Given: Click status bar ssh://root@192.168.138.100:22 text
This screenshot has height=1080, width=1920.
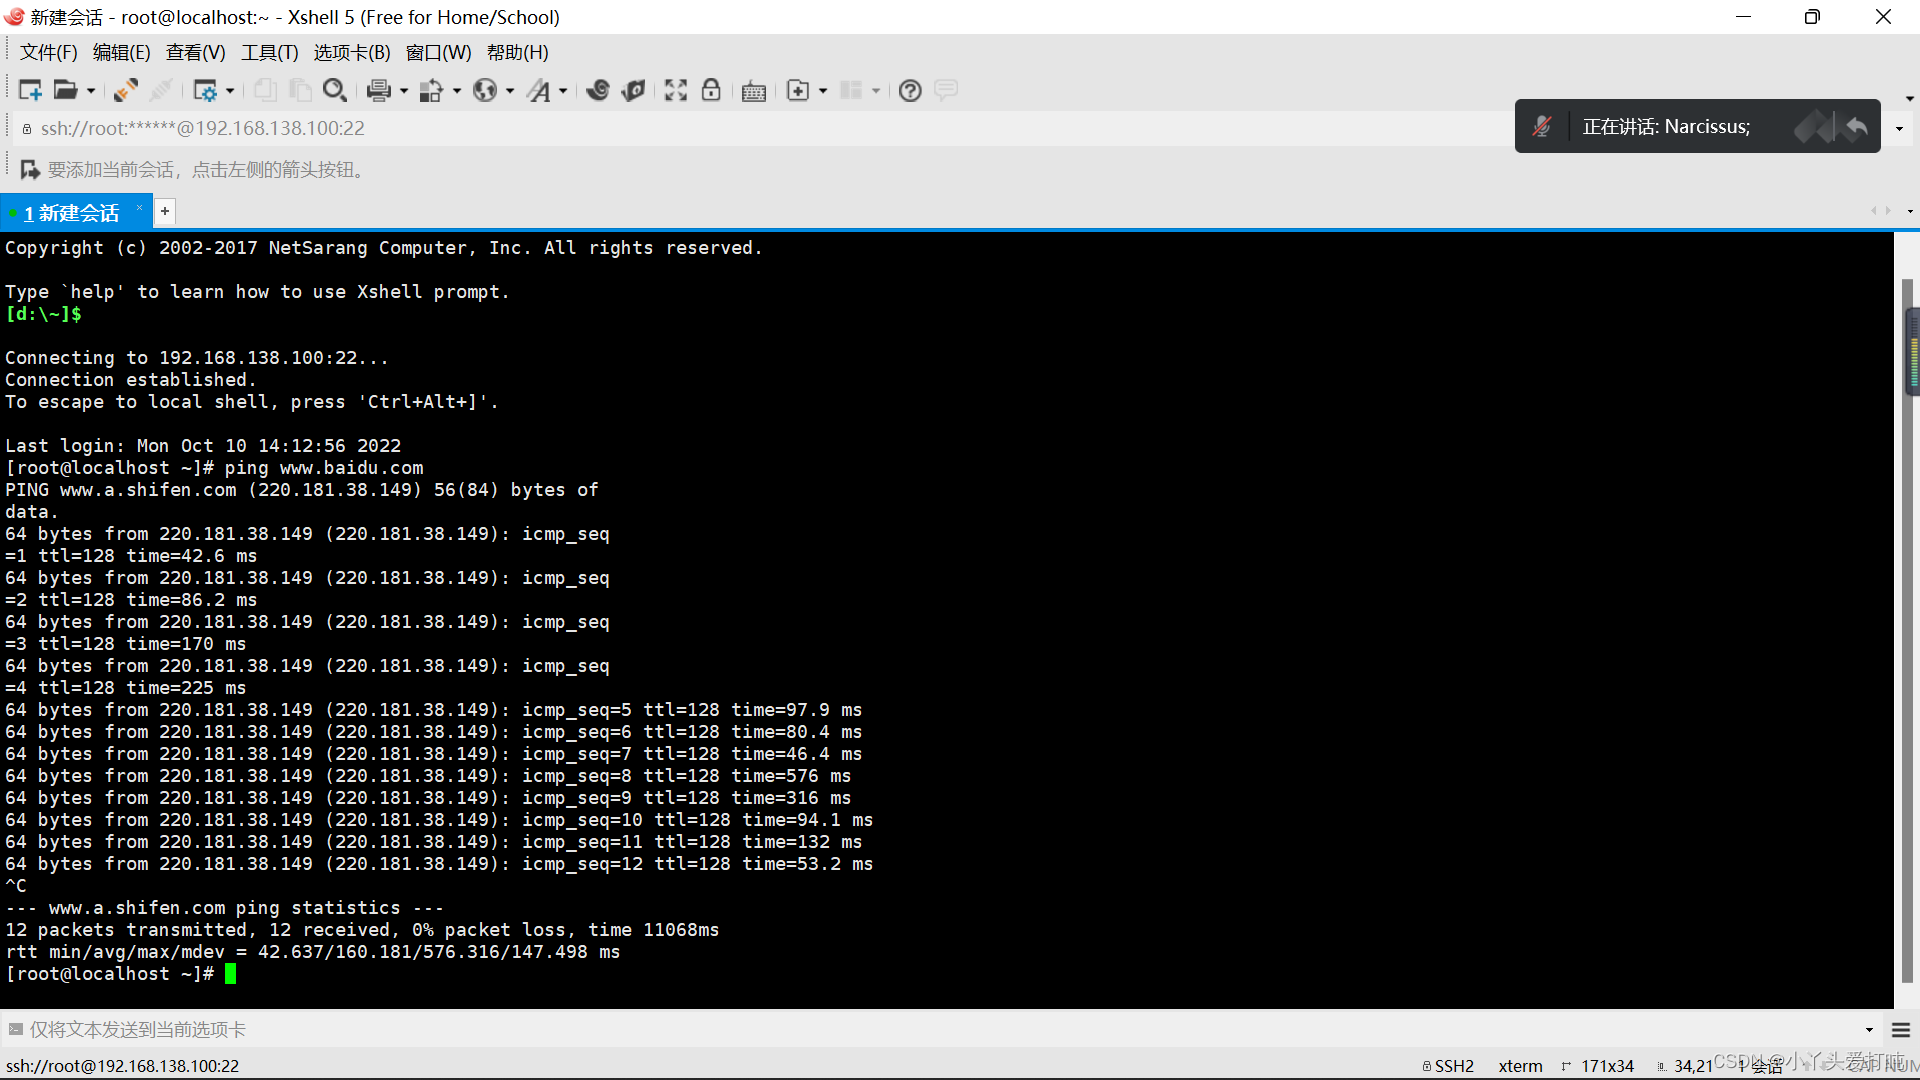Looking at the screenshot, I should pyautogui.click(x=123, y=1066).
